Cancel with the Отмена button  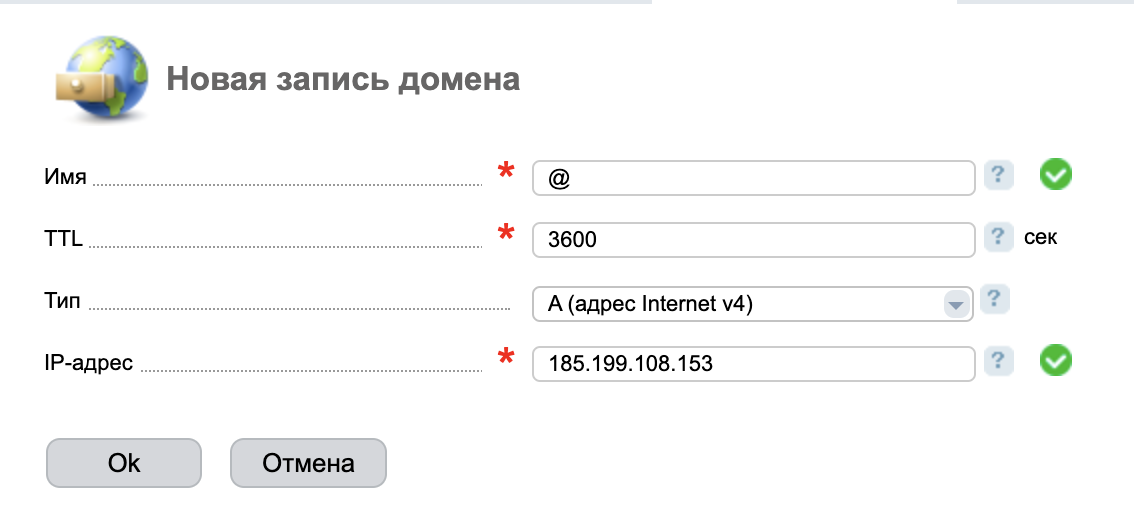(x=308, y=463)
